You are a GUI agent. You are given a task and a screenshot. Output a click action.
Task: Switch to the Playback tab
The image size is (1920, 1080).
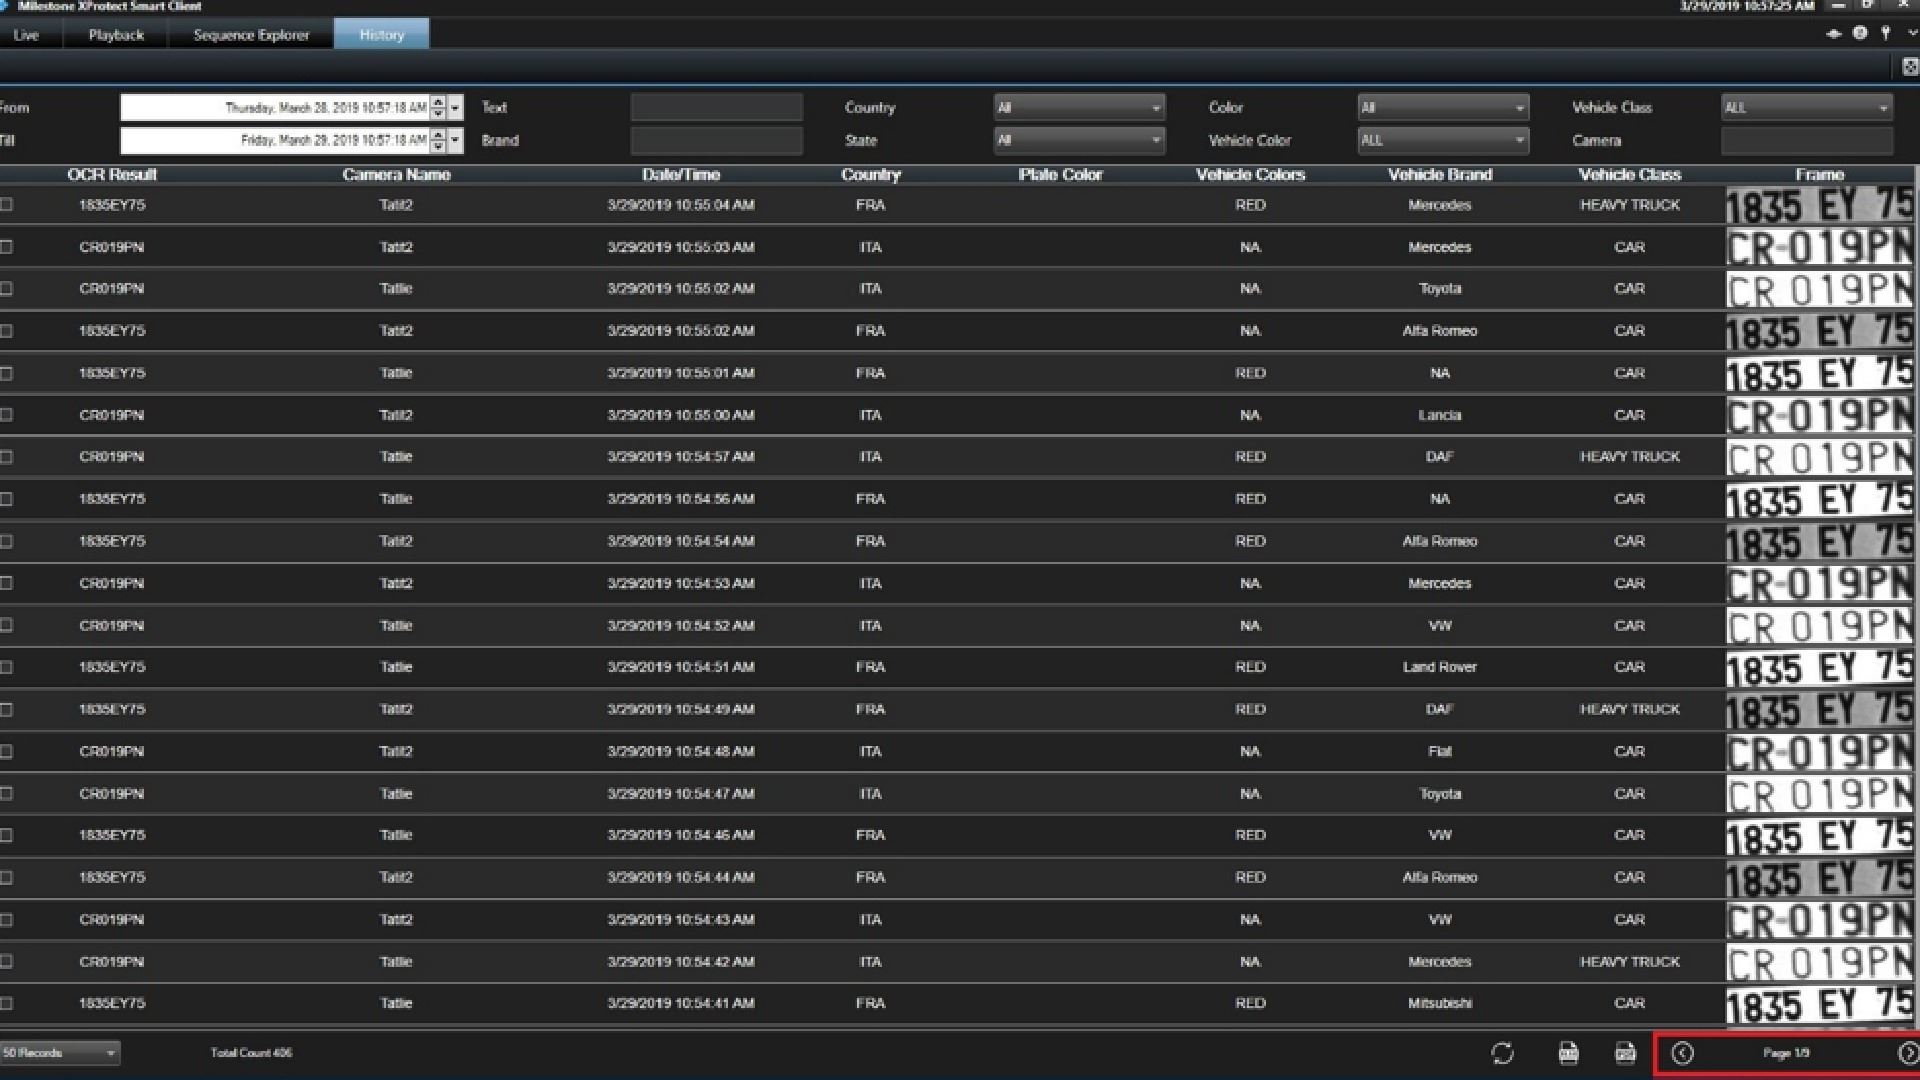click(x=116, y=34)
